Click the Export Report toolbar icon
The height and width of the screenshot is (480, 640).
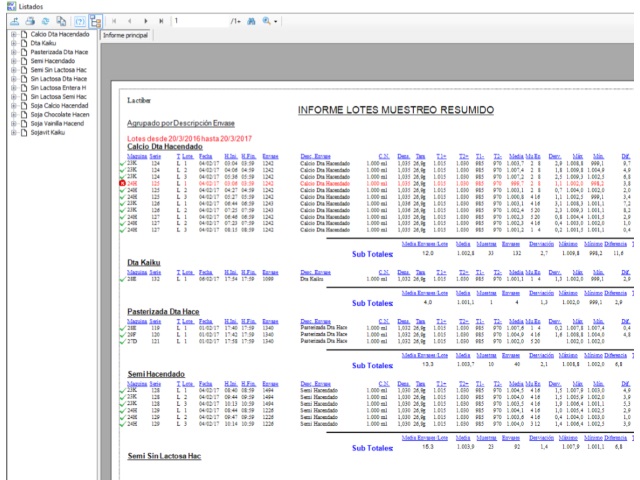pyautogui.click(x=15, y=21)
